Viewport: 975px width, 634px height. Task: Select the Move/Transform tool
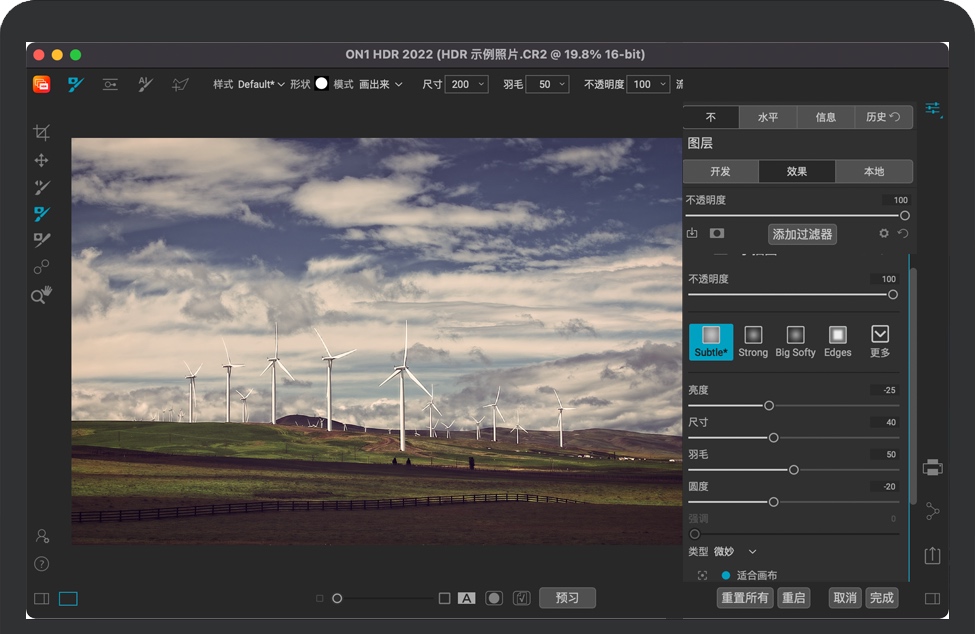pyautogui.click(x=41, y=160)
